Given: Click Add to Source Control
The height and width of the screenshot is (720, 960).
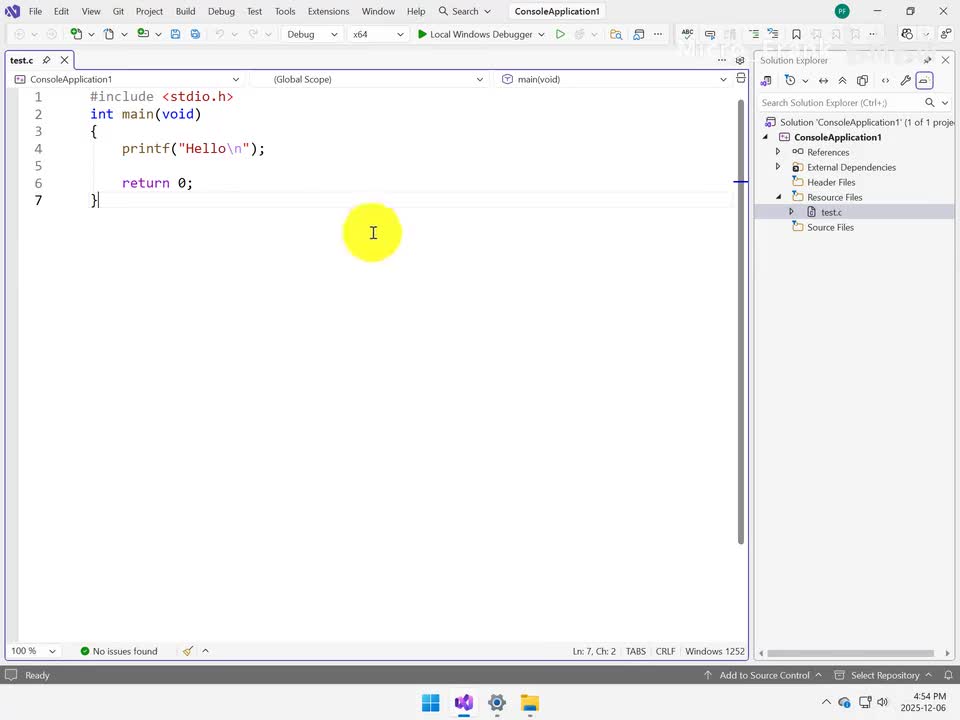Looking at the screenshot, I should 763,675.
